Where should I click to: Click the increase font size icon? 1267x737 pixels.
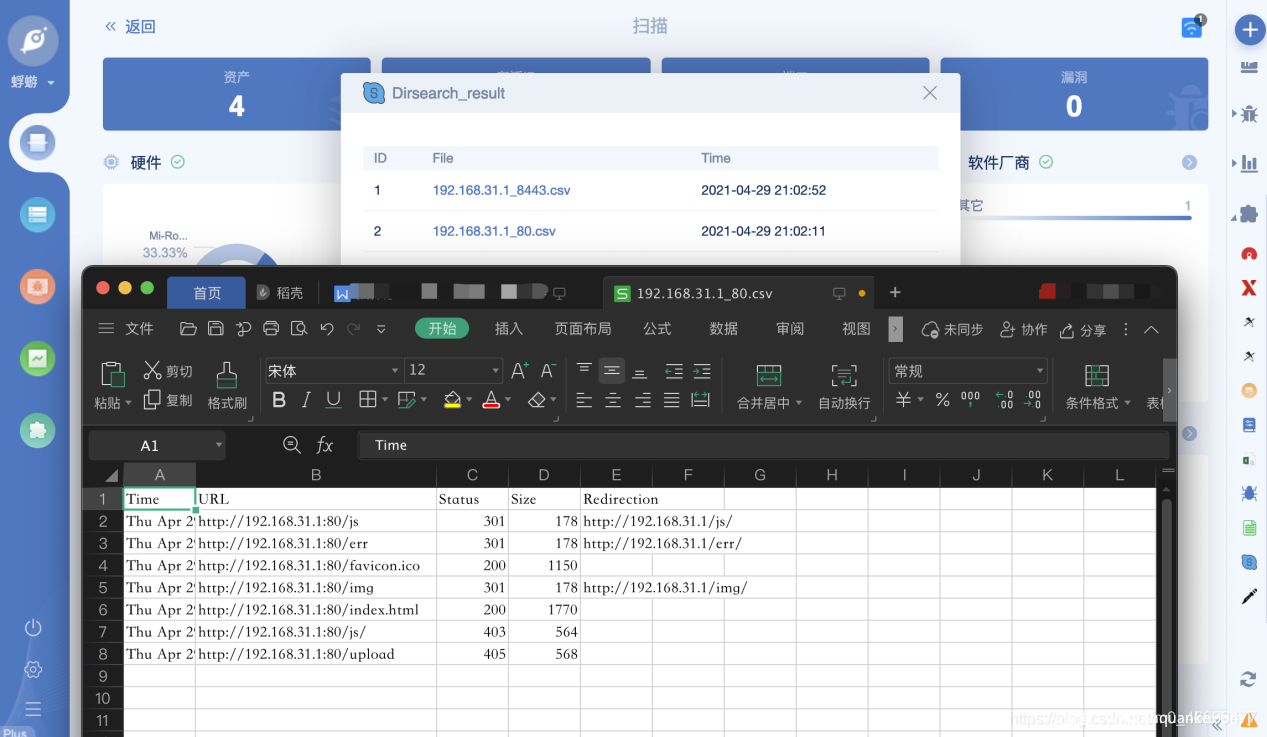pos(519,371)
